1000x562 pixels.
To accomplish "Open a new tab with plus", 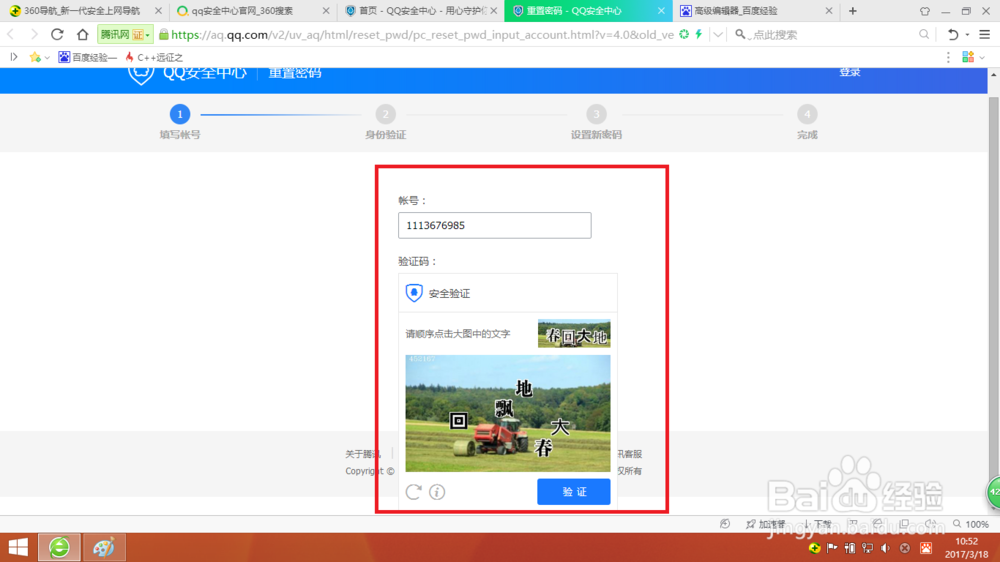I will (853, 11).
